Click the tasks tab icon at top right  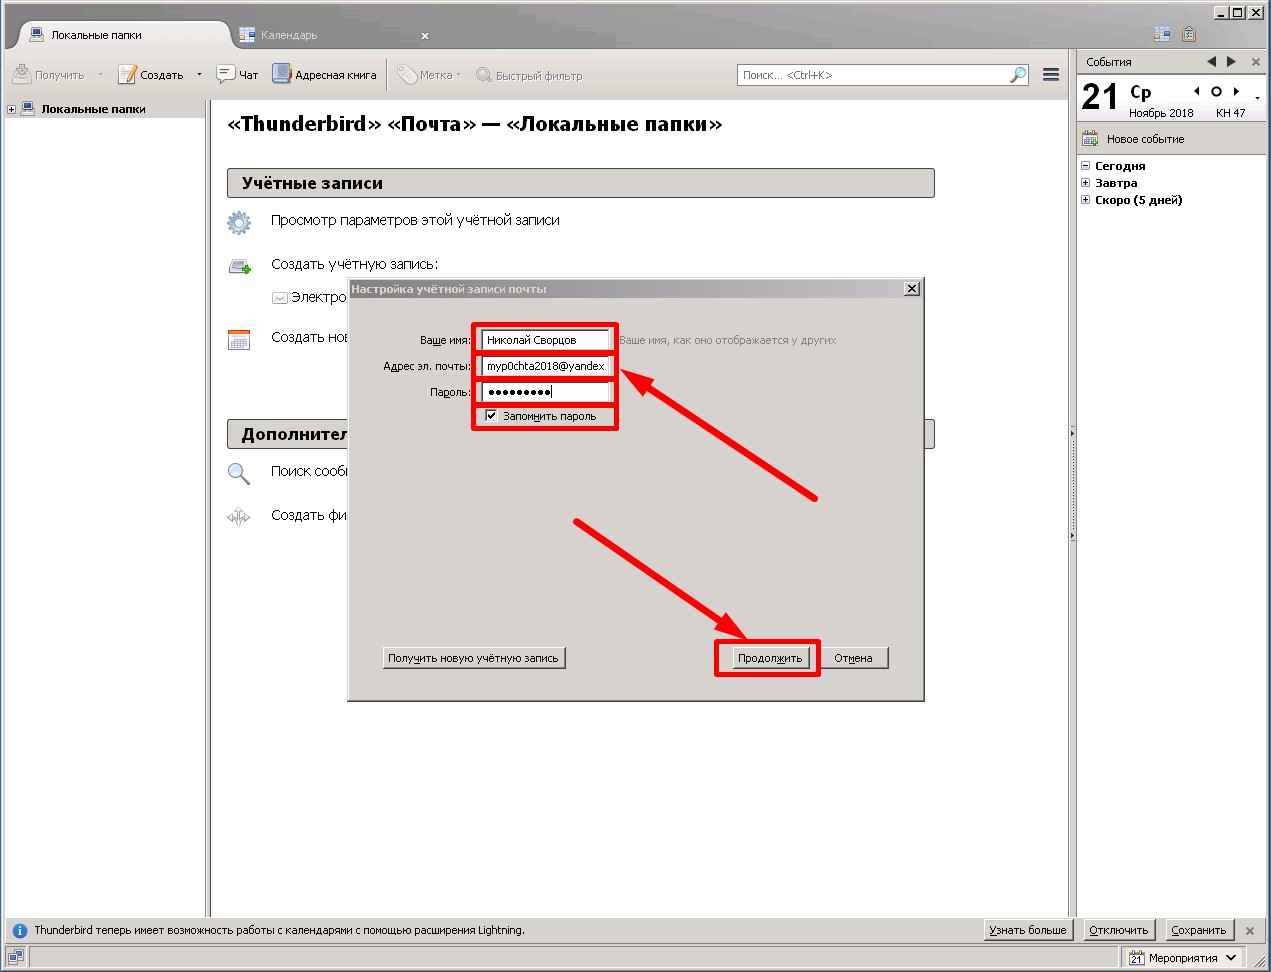(1189, 34)
